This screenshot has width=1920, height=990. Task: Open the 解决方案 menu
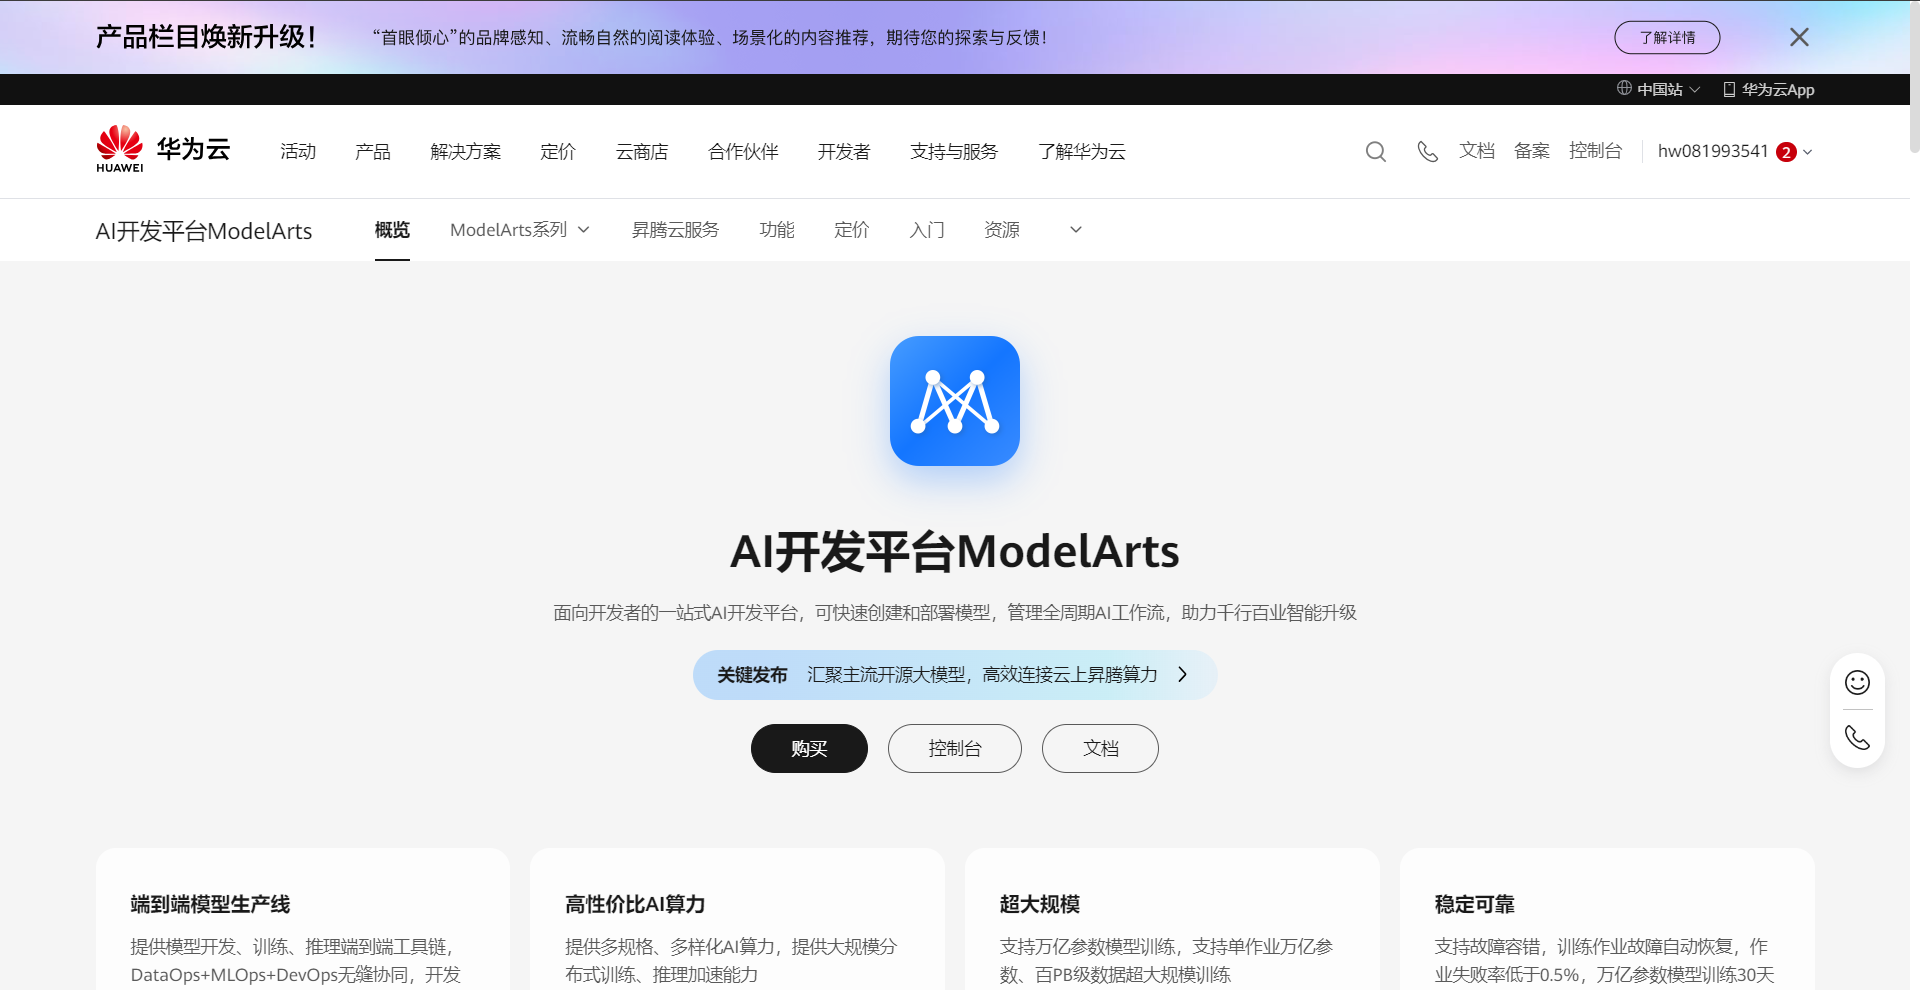pyautogui.click(x=466, y=151)
